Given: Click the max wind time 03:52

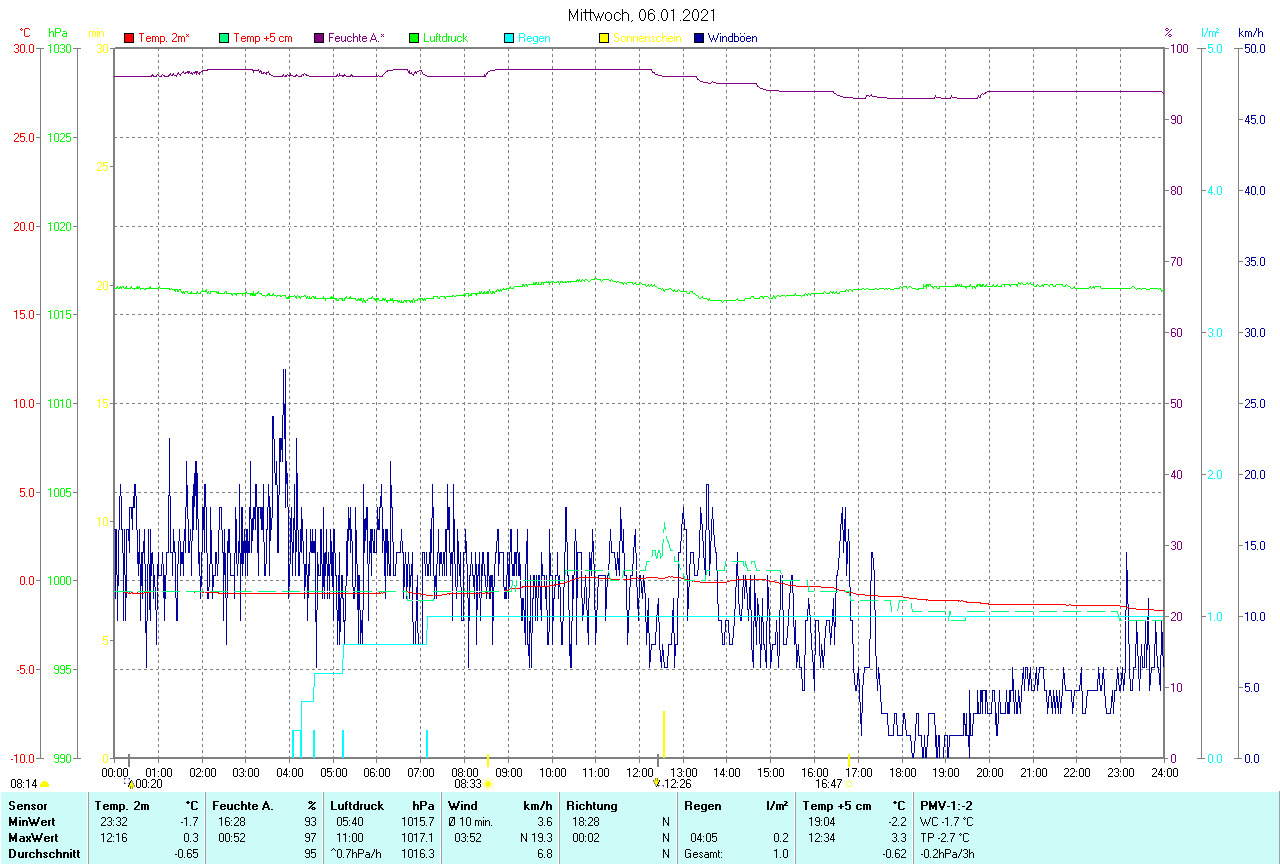Looking at the screenshot, I should (x=469, y=838).
